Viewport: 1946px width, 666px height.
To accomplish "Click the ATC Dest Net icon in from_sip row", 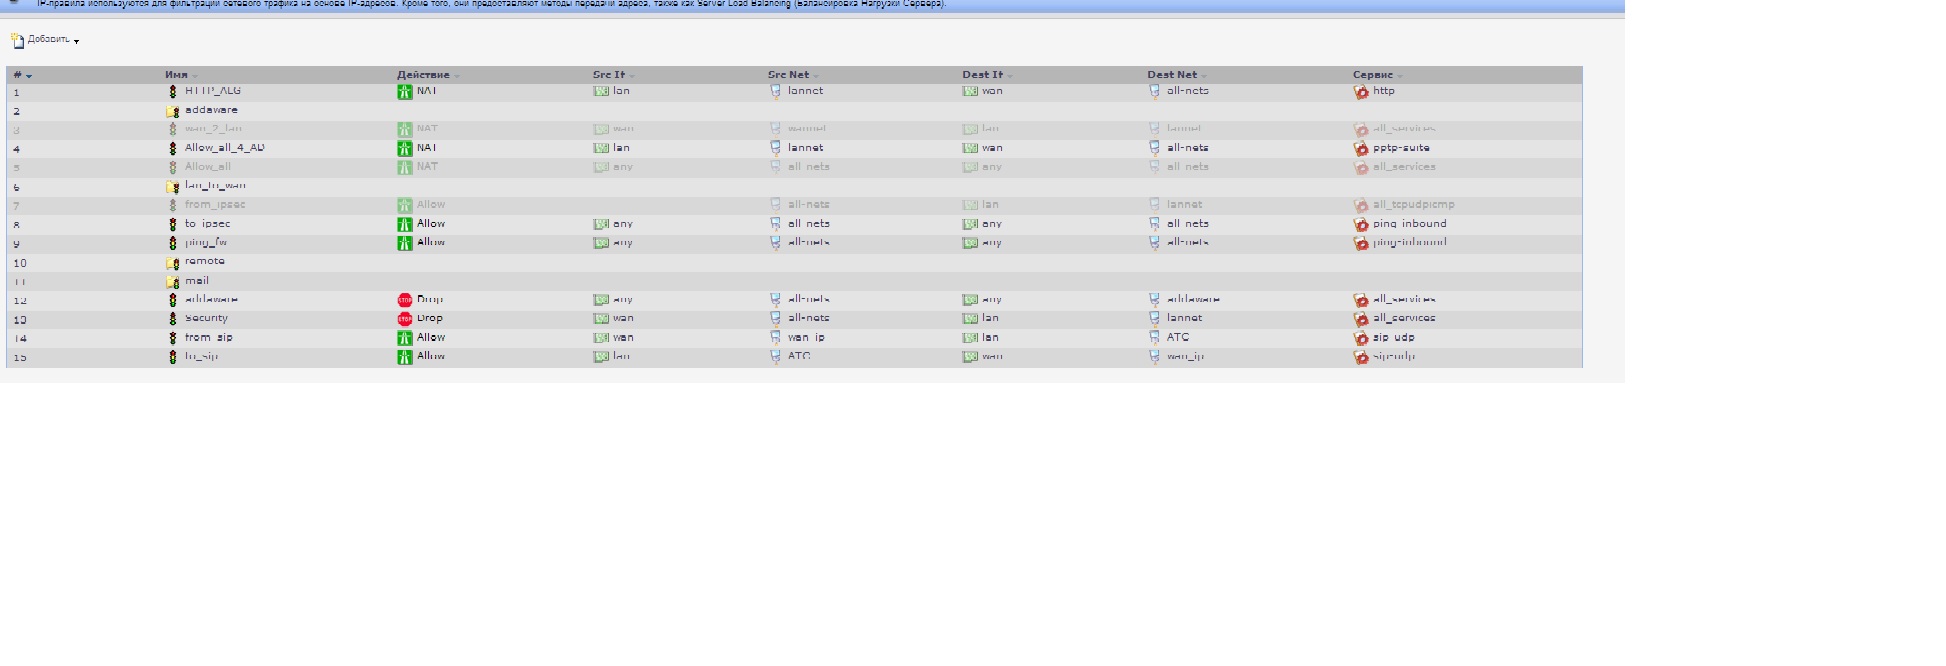I will pos(1154,338).
